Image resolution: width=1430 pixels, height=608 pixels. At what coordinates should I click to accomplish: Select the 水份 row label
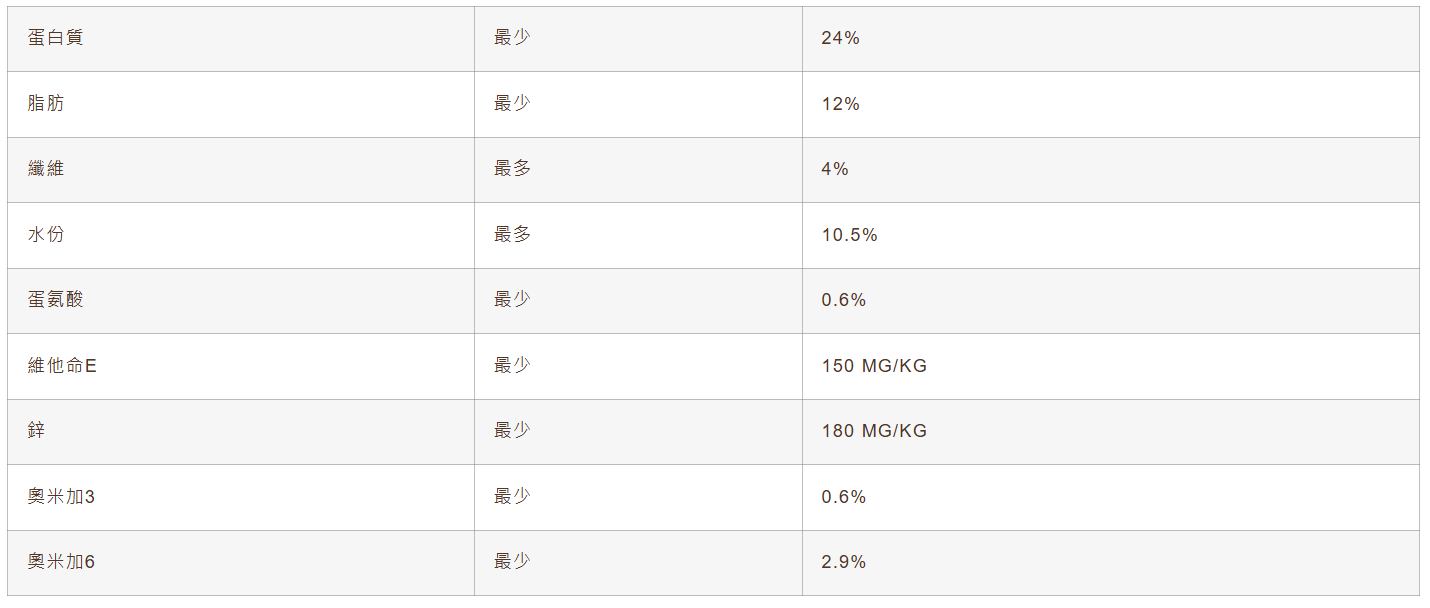pos(46,235)
